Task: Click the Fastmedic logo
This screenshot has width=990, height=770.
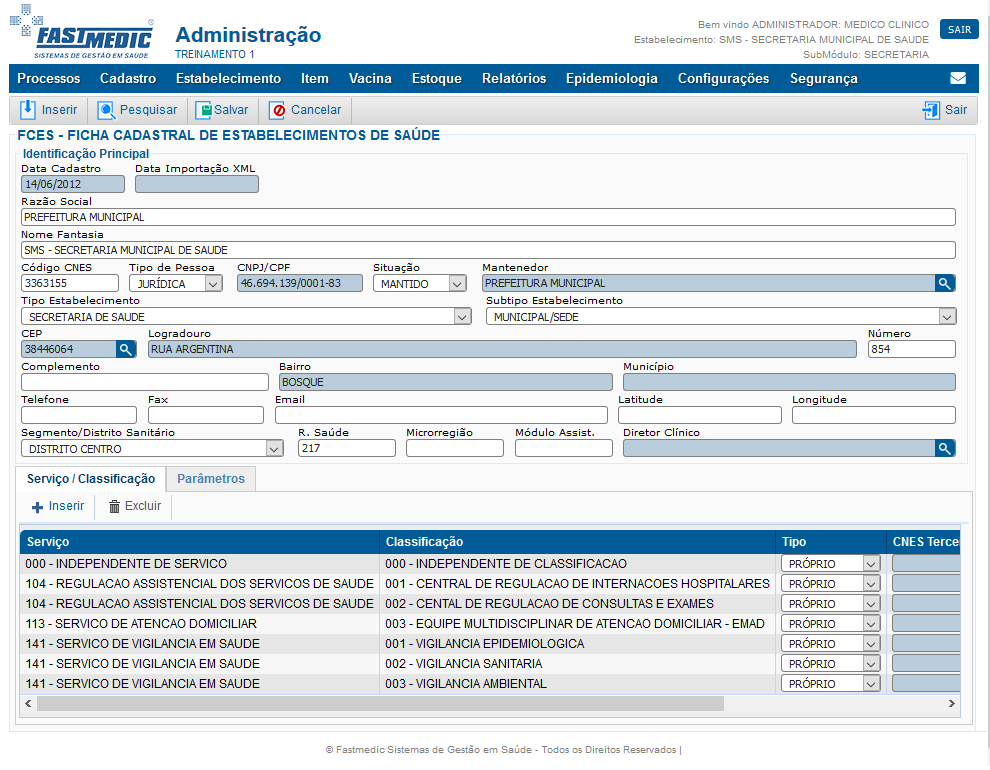Action: click(x=81, y=32)
